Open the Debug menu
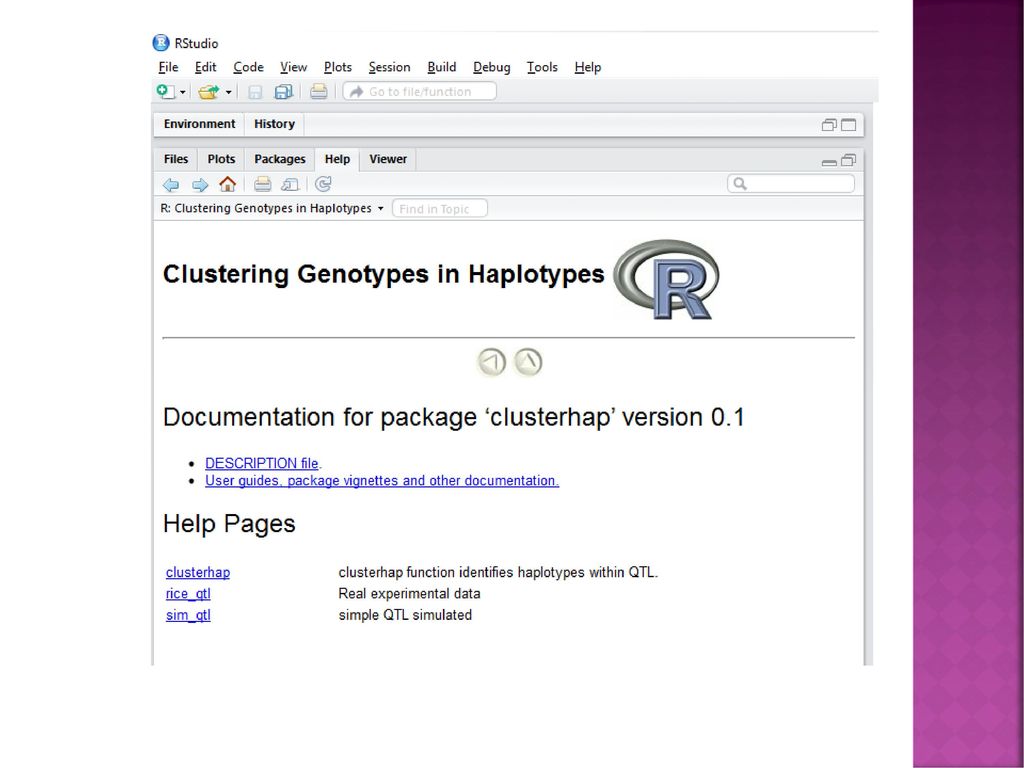1024x768 pixels. click(x=492, y=67)
